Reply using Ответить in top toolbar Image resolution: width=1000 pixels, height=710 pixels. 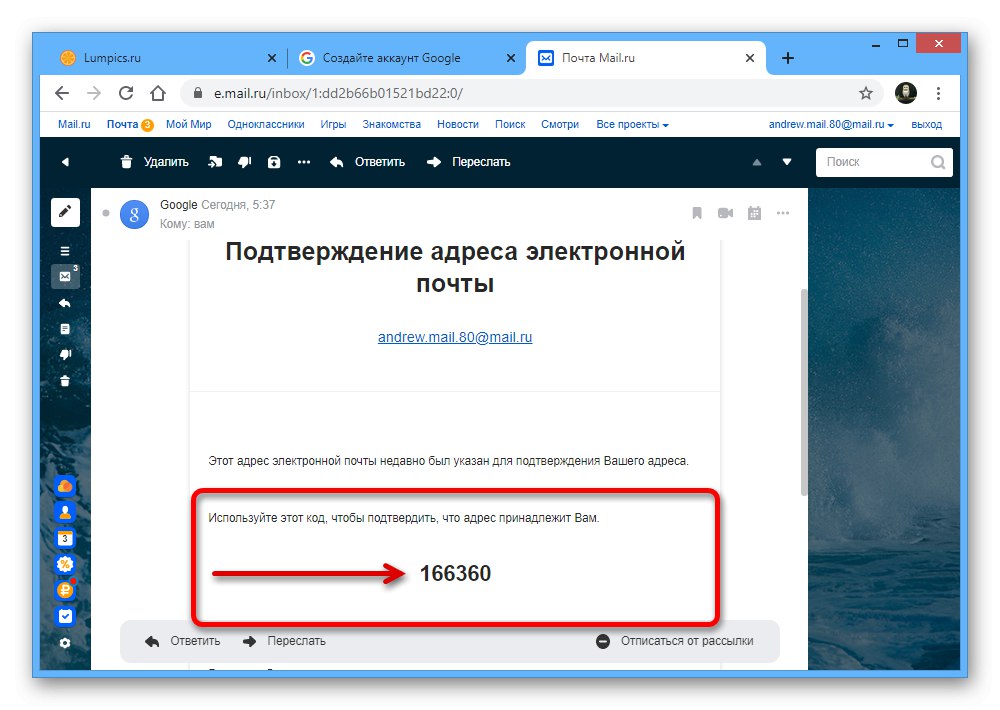367,162
